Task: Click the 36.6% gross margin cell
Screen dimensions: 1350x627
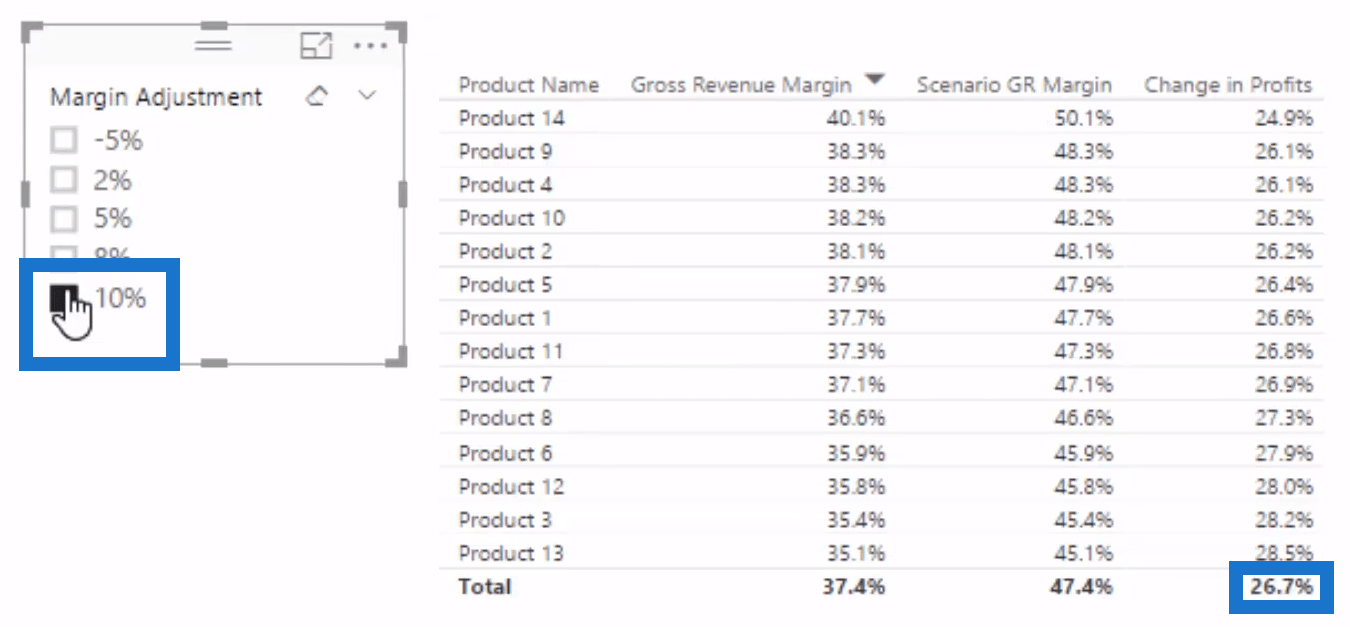Action: pyautogui.click(x=858, y=418)
